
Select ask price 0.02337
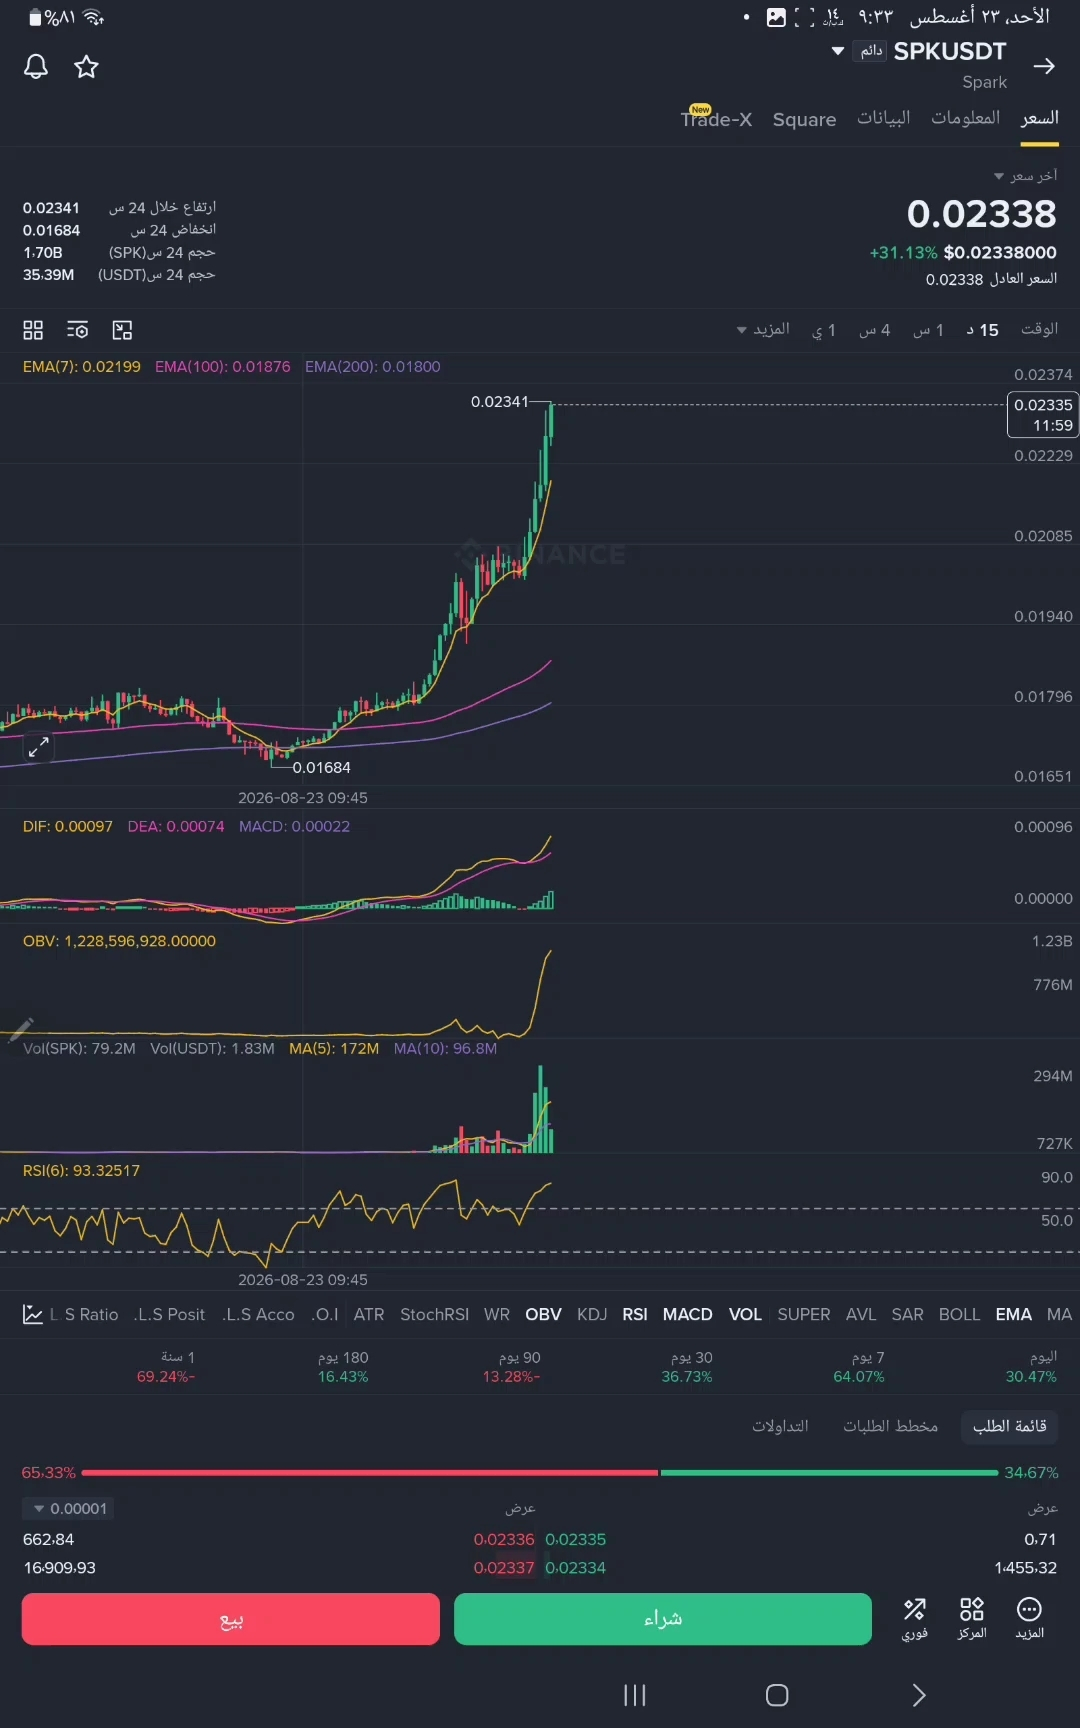click(x=504, y=1568)
